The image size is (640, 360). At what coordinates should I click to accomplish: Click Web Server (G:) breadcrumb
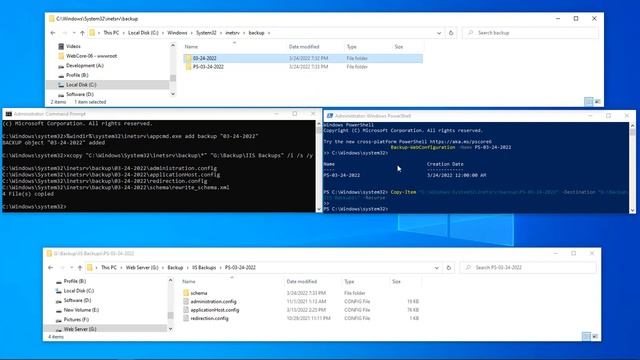142,268
